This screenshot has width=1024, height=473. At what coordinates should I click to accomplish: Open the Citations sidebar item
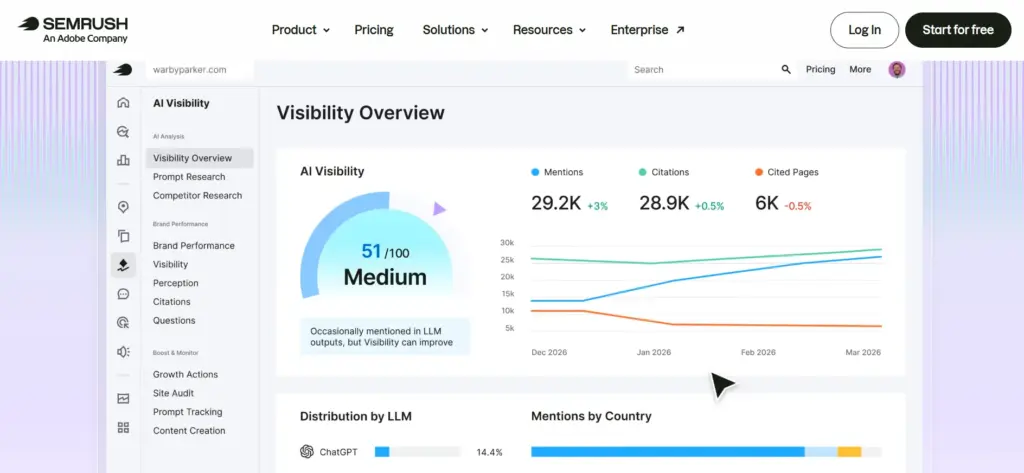(x=171, y=302)
